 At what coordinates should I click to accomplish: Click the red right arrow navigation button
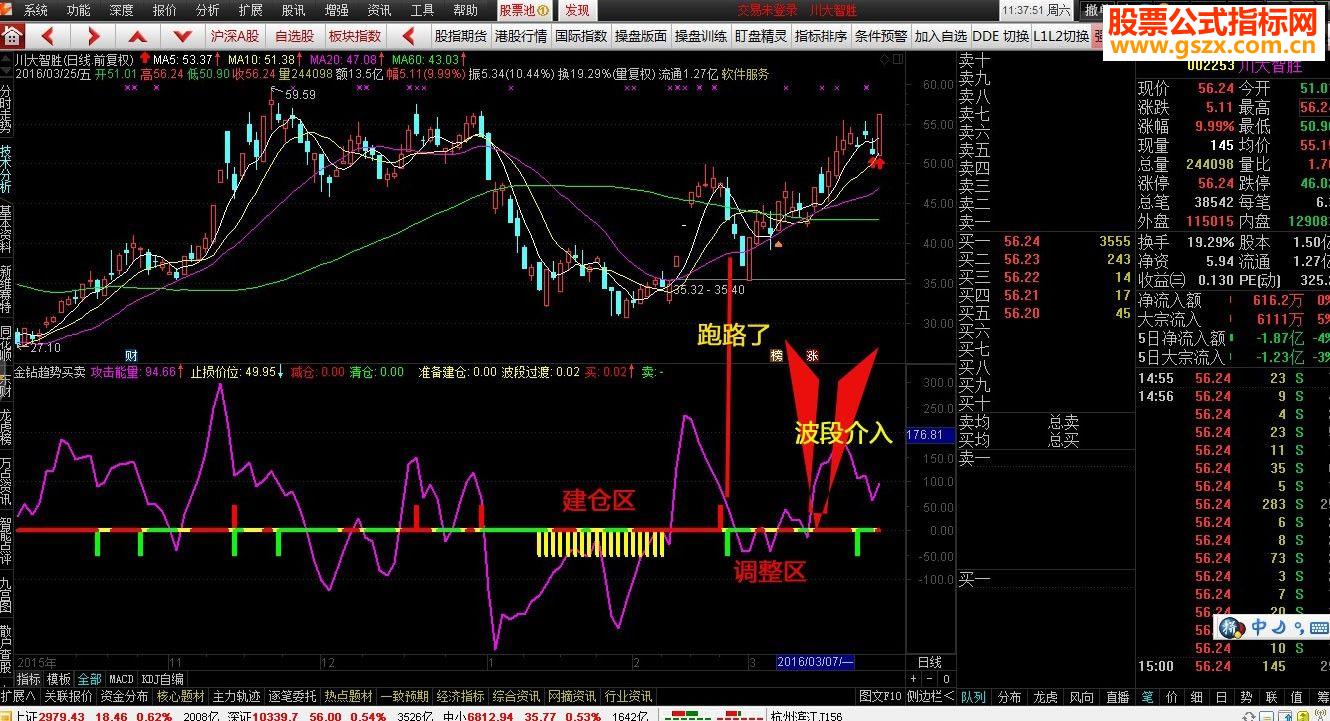93,36
